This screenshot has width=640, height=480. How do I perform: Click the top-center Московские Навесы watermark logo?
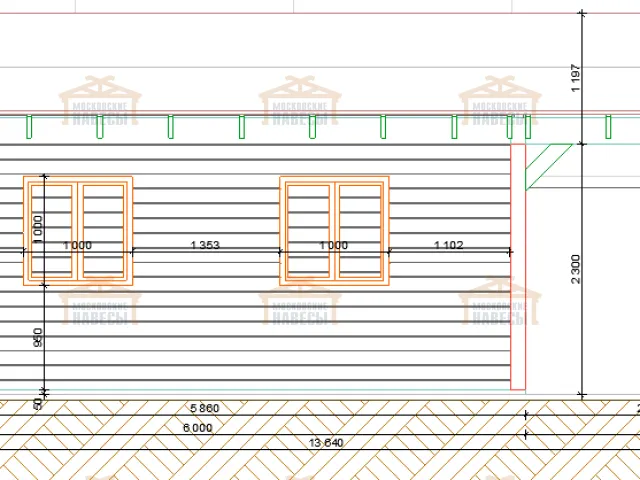point(300,102)
